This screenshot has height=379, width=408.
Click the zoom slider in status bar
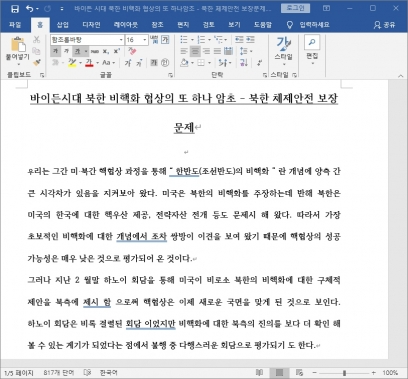(344, 373)
